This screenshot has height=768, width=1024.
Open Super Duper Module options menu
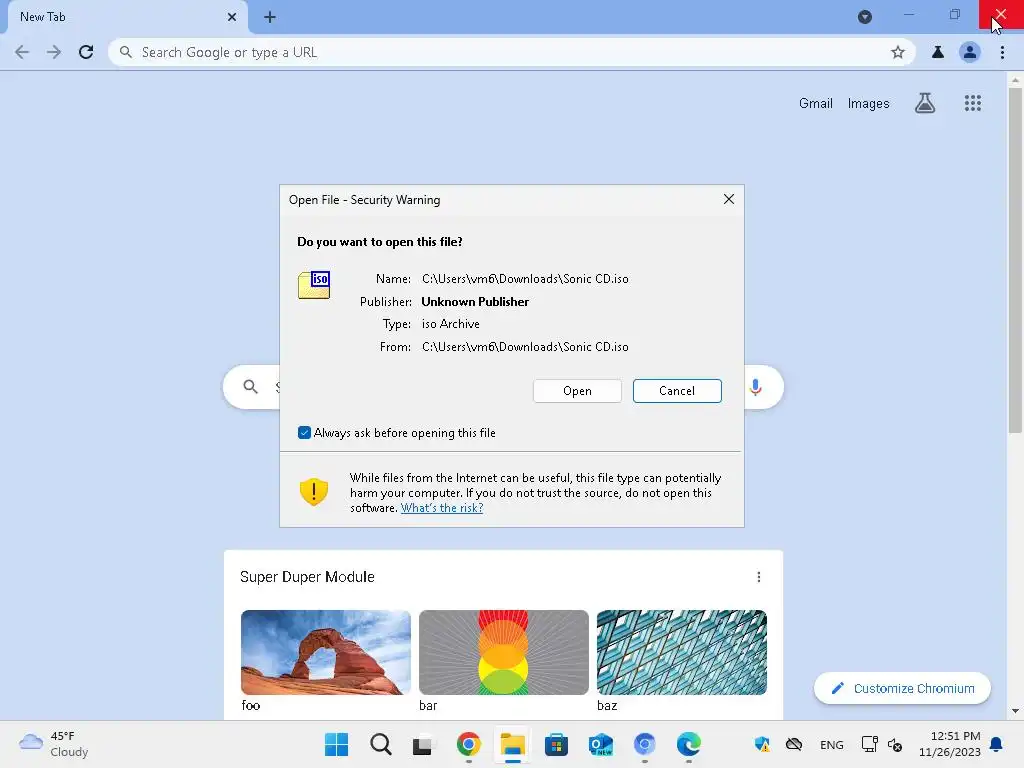point(759,577)
